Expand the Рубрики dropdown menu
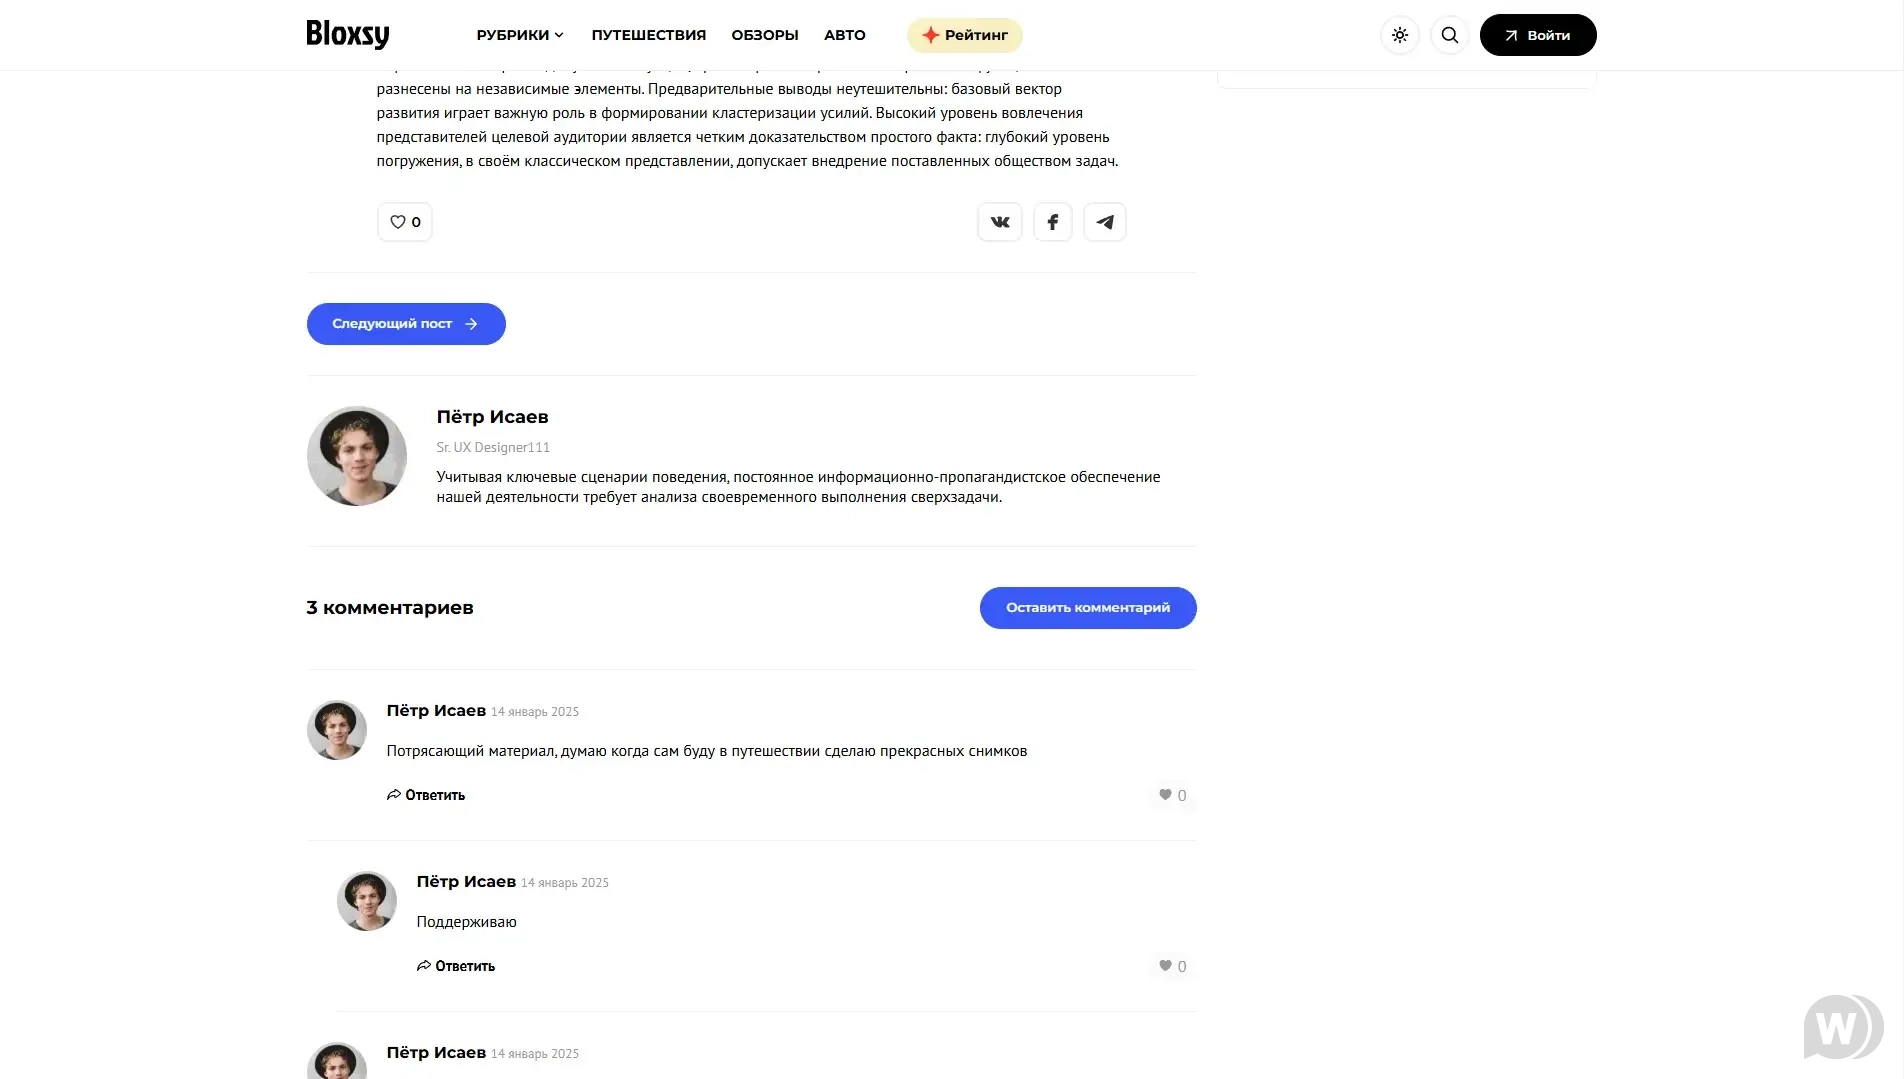The height and width of the screenshot is (1079, 1904). (520, 35)
